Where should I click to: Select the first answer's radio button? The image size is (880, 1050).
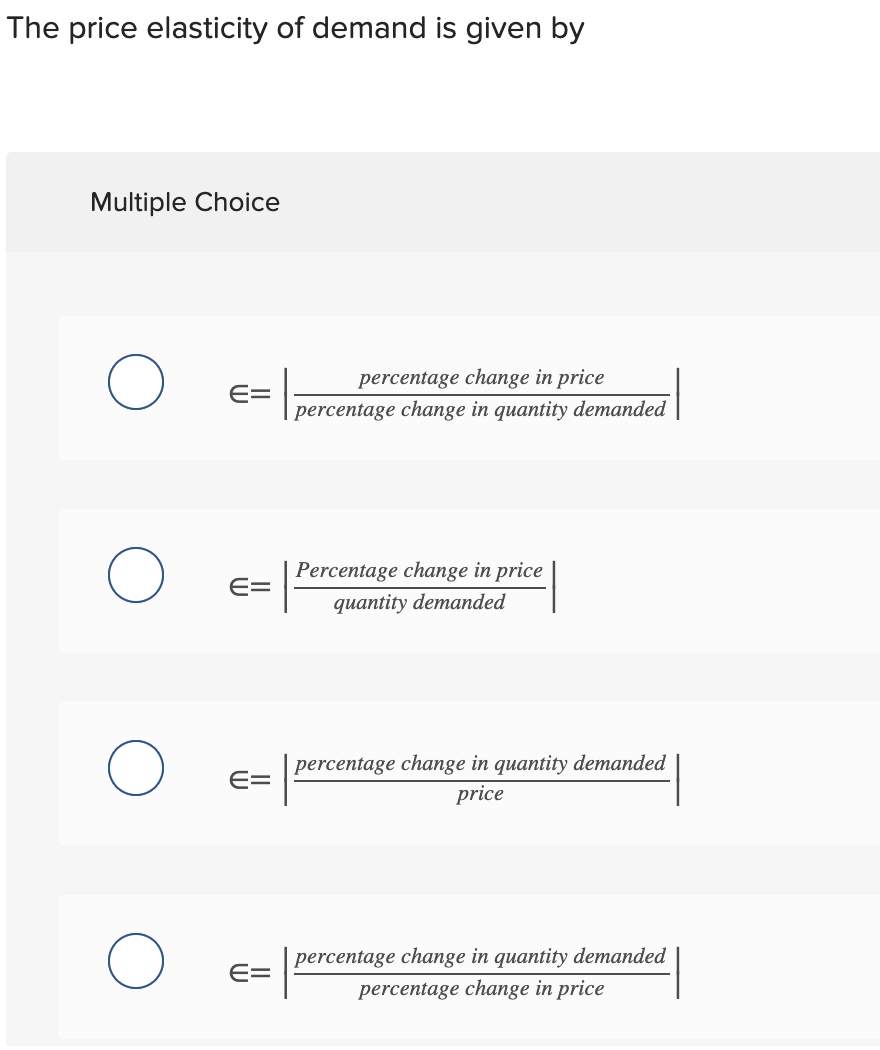[135, 381]
